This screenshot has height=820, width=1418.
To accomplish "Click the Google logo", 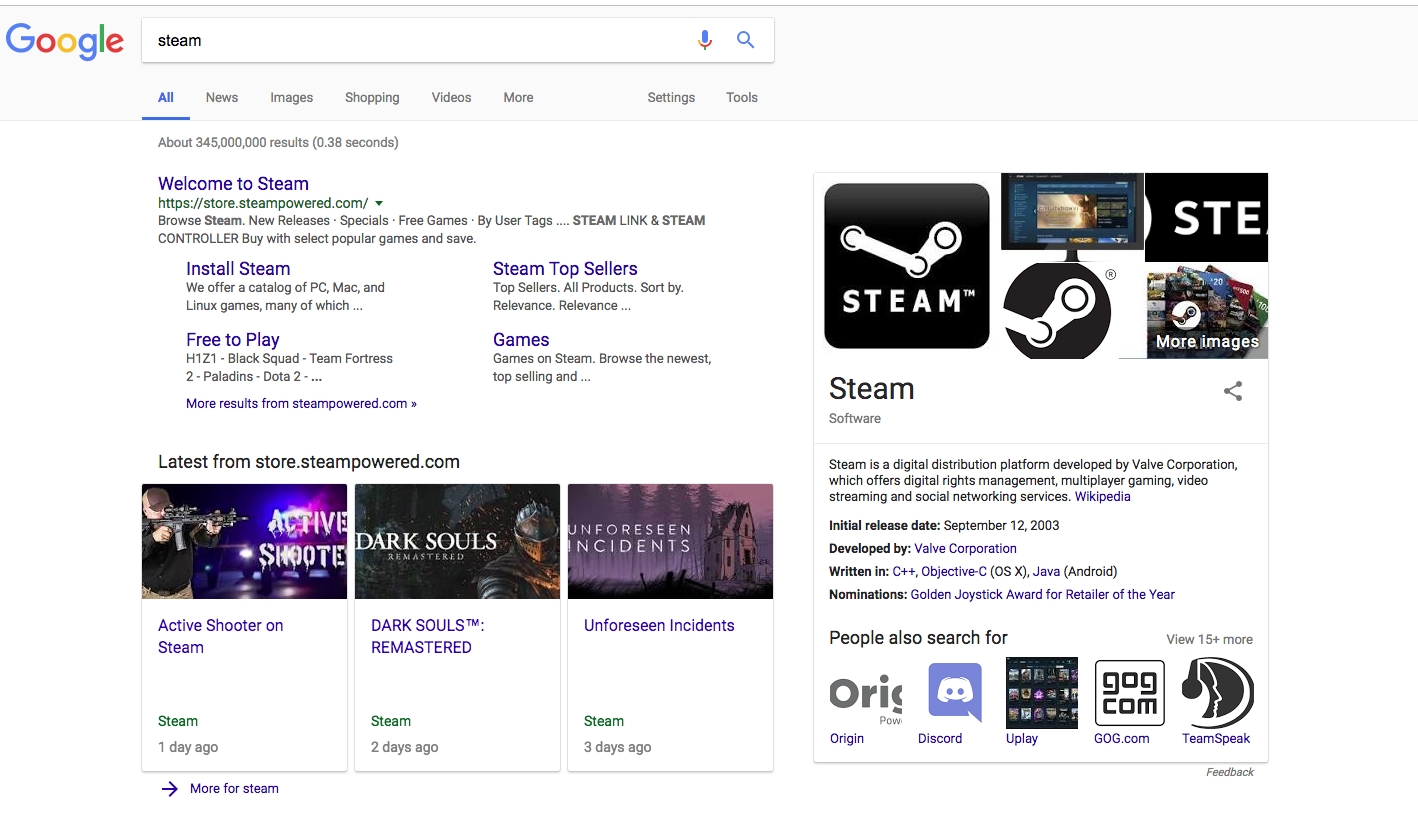I will click(x=65, y=41).
